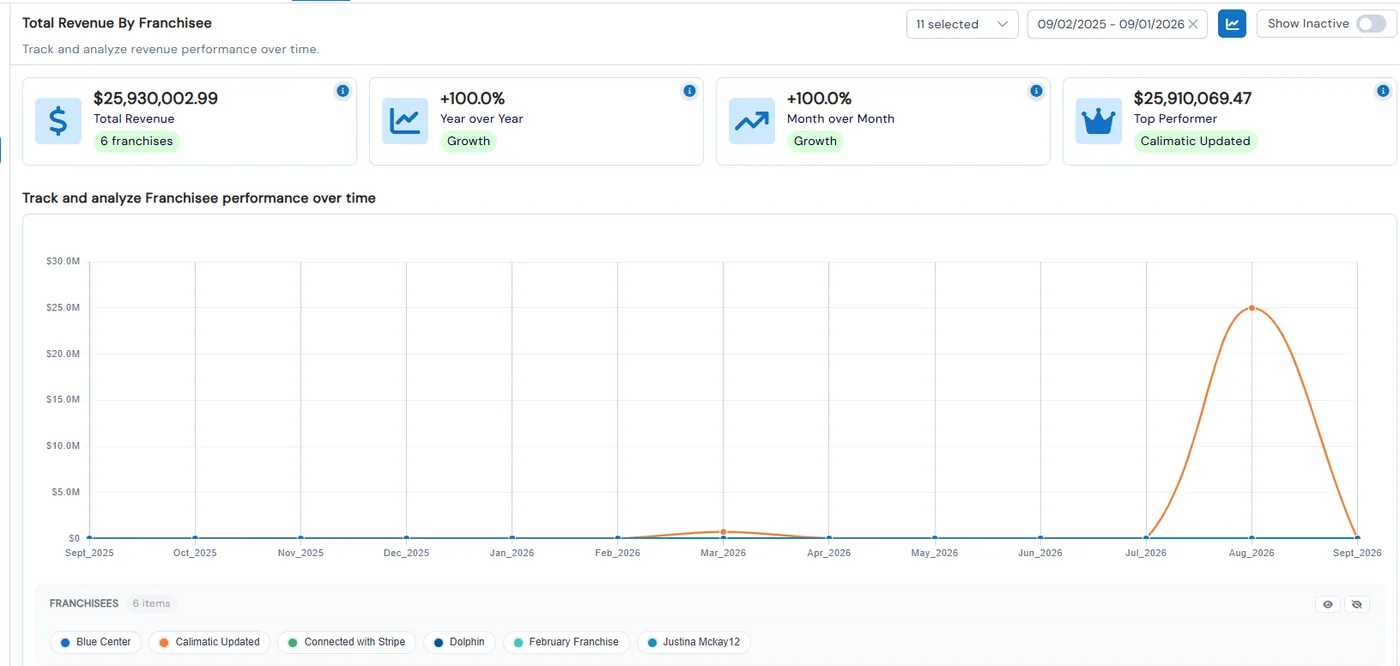Toggle the Show Inactive switch

(x=1371, y=24)
